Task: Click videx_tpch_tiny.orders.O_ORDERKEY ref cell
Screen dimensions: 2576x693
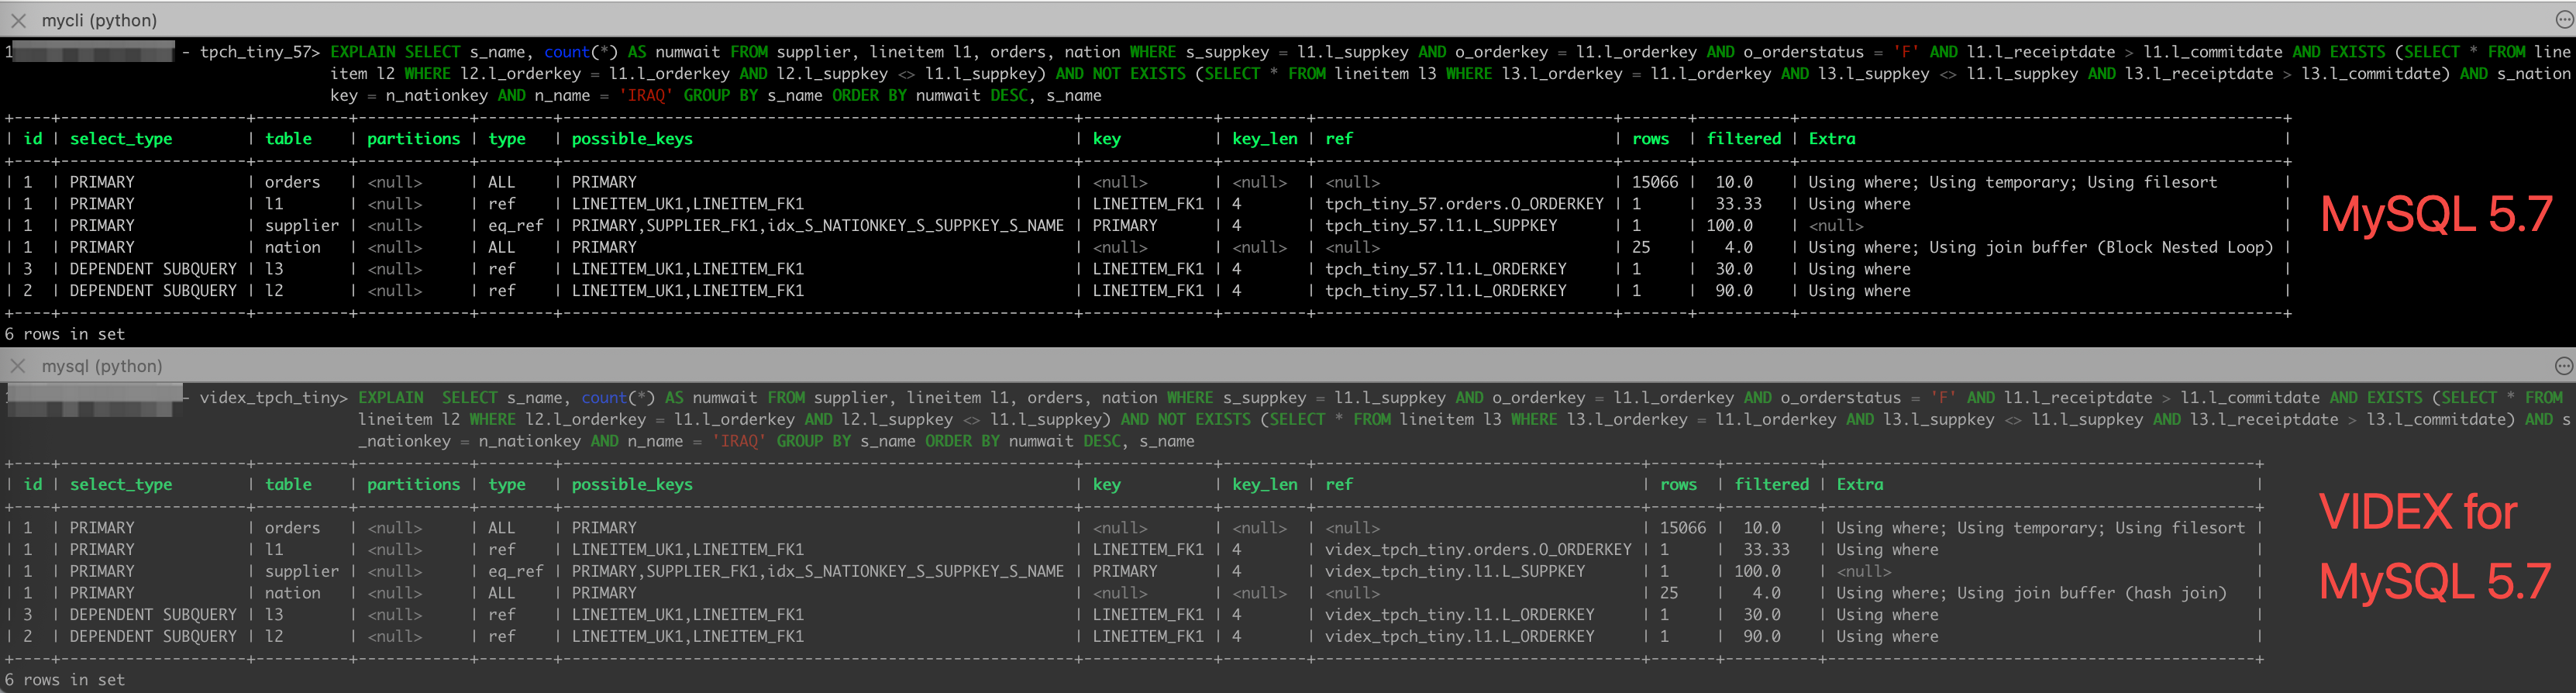Action: click(x=1478, y=550)
